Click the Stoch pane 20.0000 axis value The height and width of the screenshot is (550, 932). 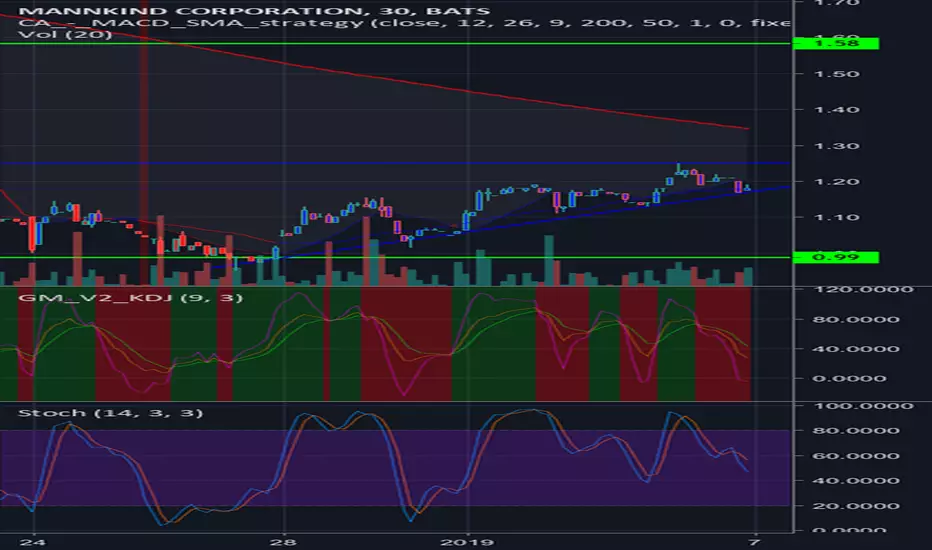(x=855, y=506)
